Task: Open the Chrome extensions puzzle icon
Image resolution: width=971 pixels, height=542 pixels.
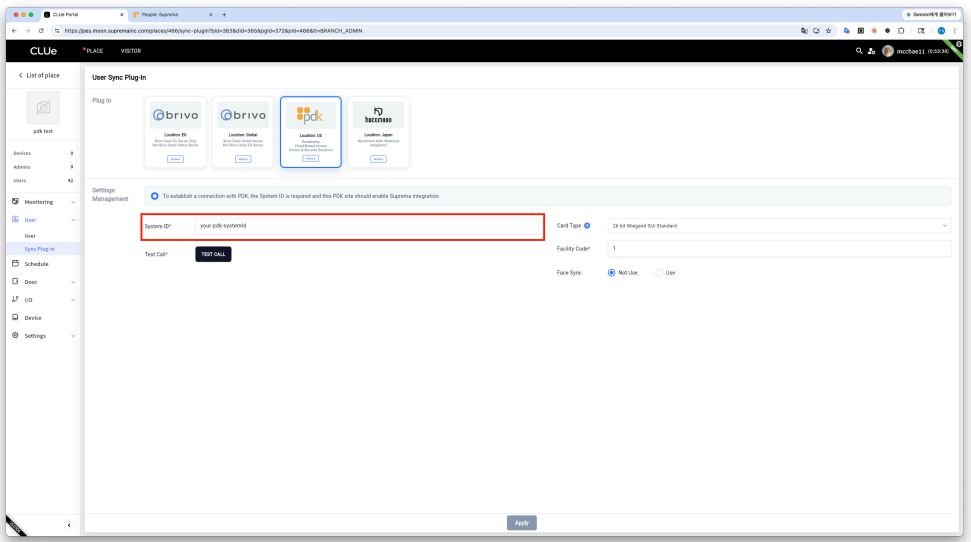Action: 901,30
